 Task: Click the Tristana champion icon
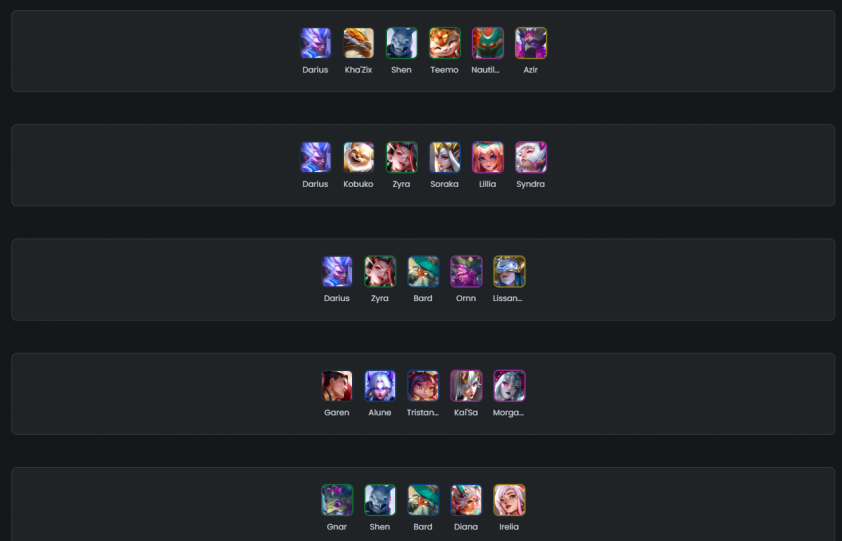pos(423,386)
